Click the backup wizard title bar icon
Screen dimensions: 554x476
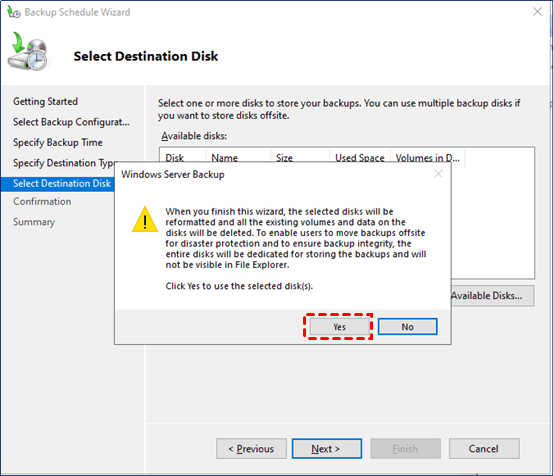(14, 12)
